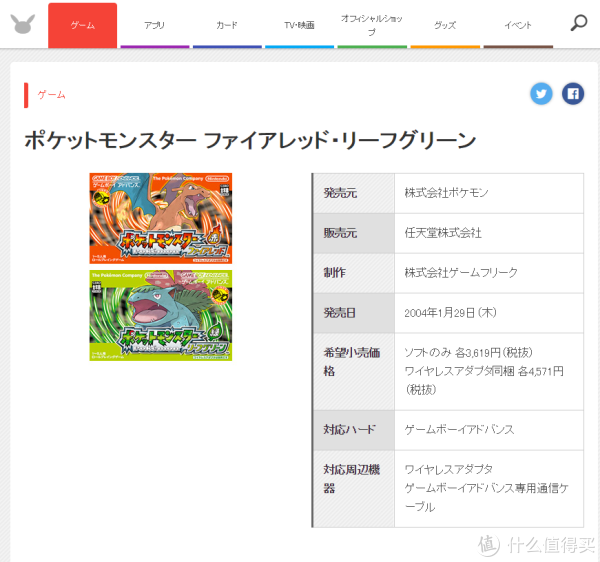Click the Pikachu silhouette home logo

click(23, 24)
